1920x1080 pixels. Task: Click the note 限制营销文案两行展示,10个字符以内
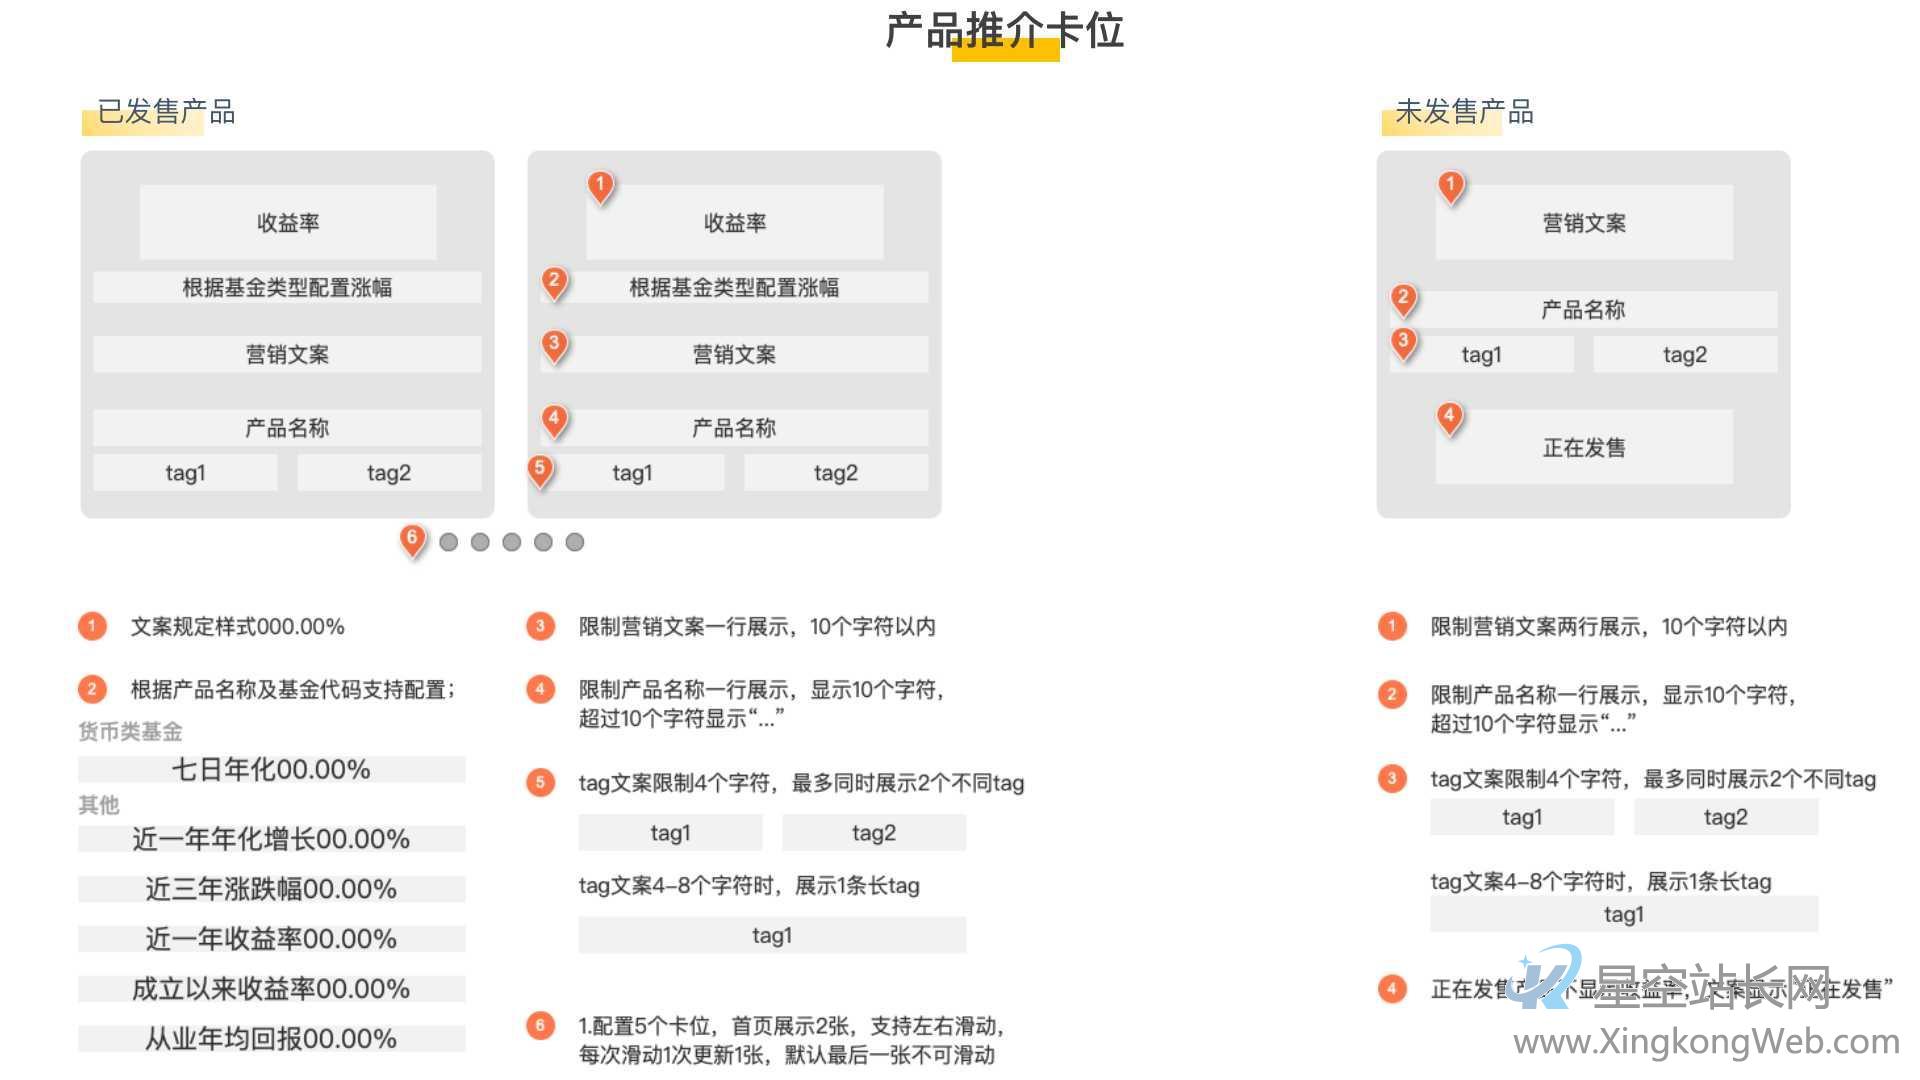[1609, 627]
